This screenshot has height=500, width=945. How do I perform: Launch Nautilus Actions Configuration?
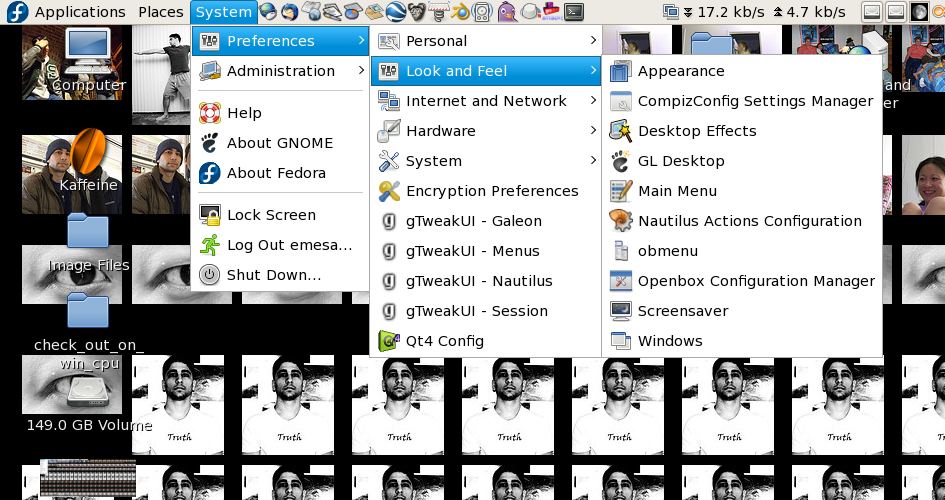[742, 221]
